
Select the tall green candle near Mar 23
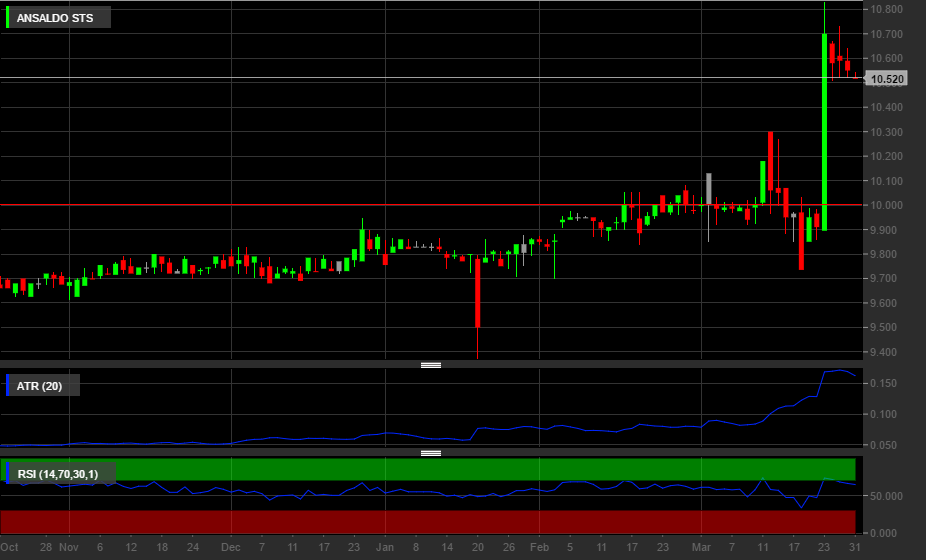824,132
